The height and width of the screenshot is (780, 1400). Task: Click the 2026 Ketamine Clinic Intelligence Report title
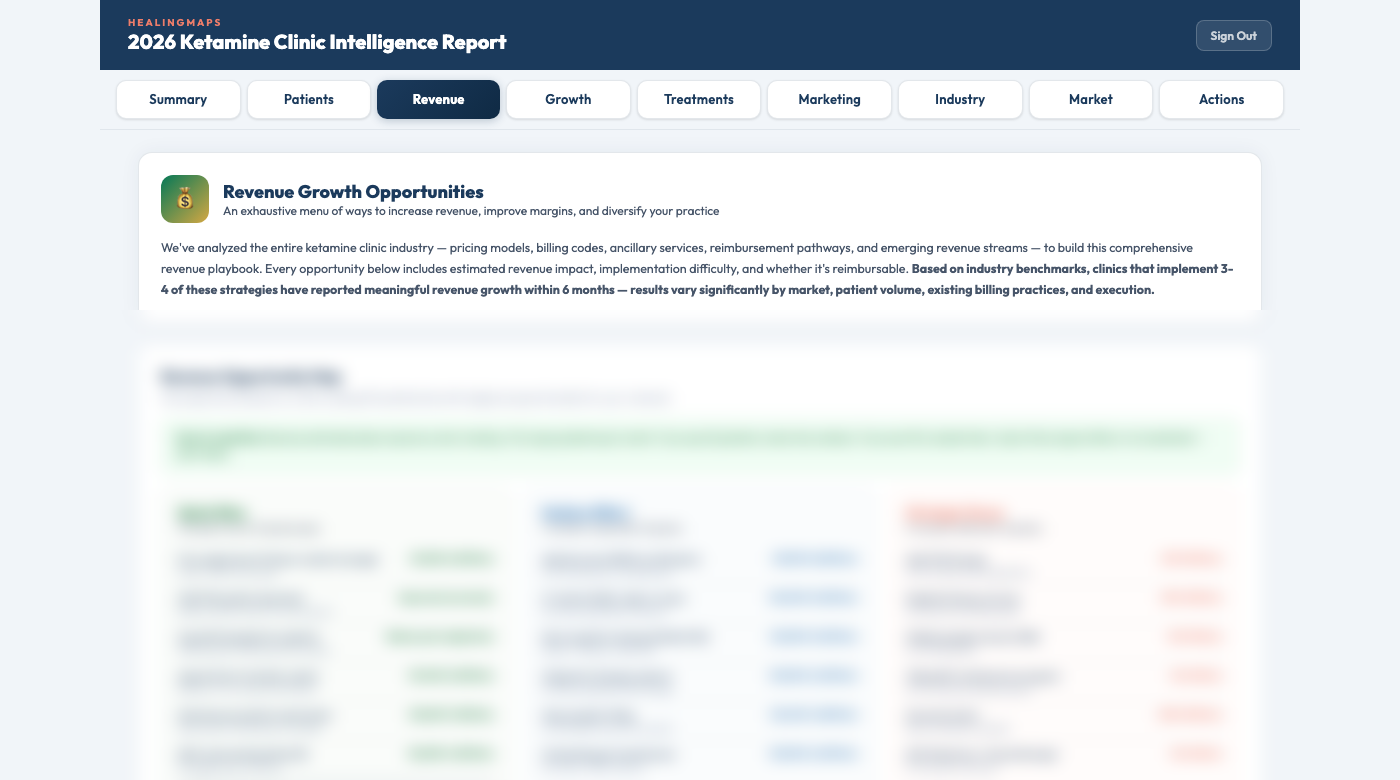(317, 42)
